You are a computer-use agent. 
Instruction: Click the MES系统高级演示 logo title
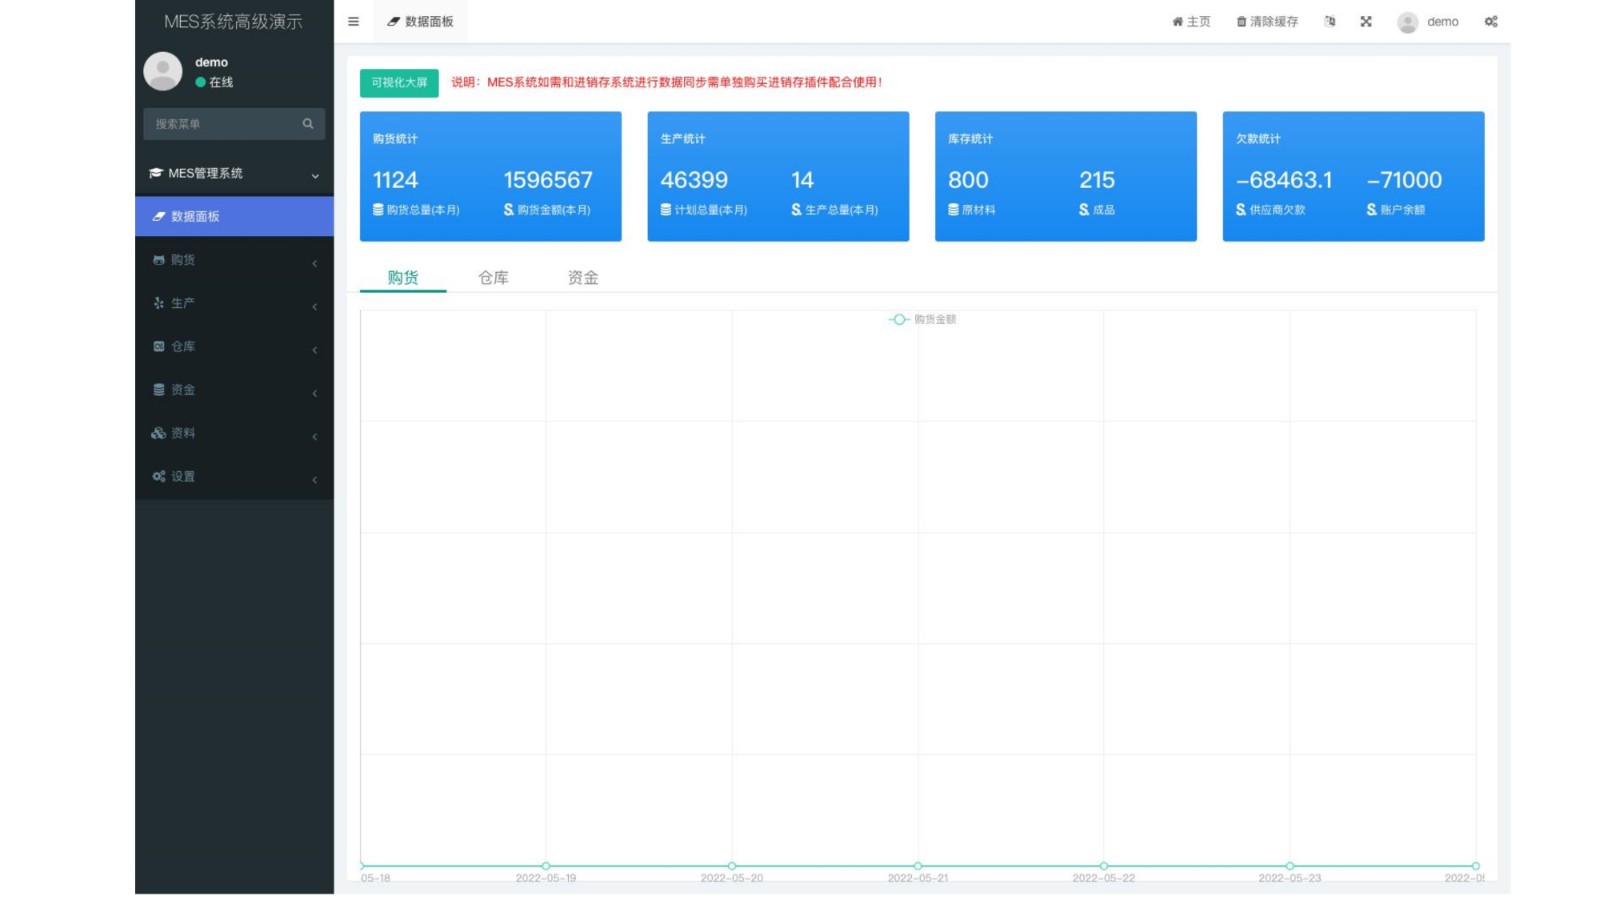[x=233, y=21]
